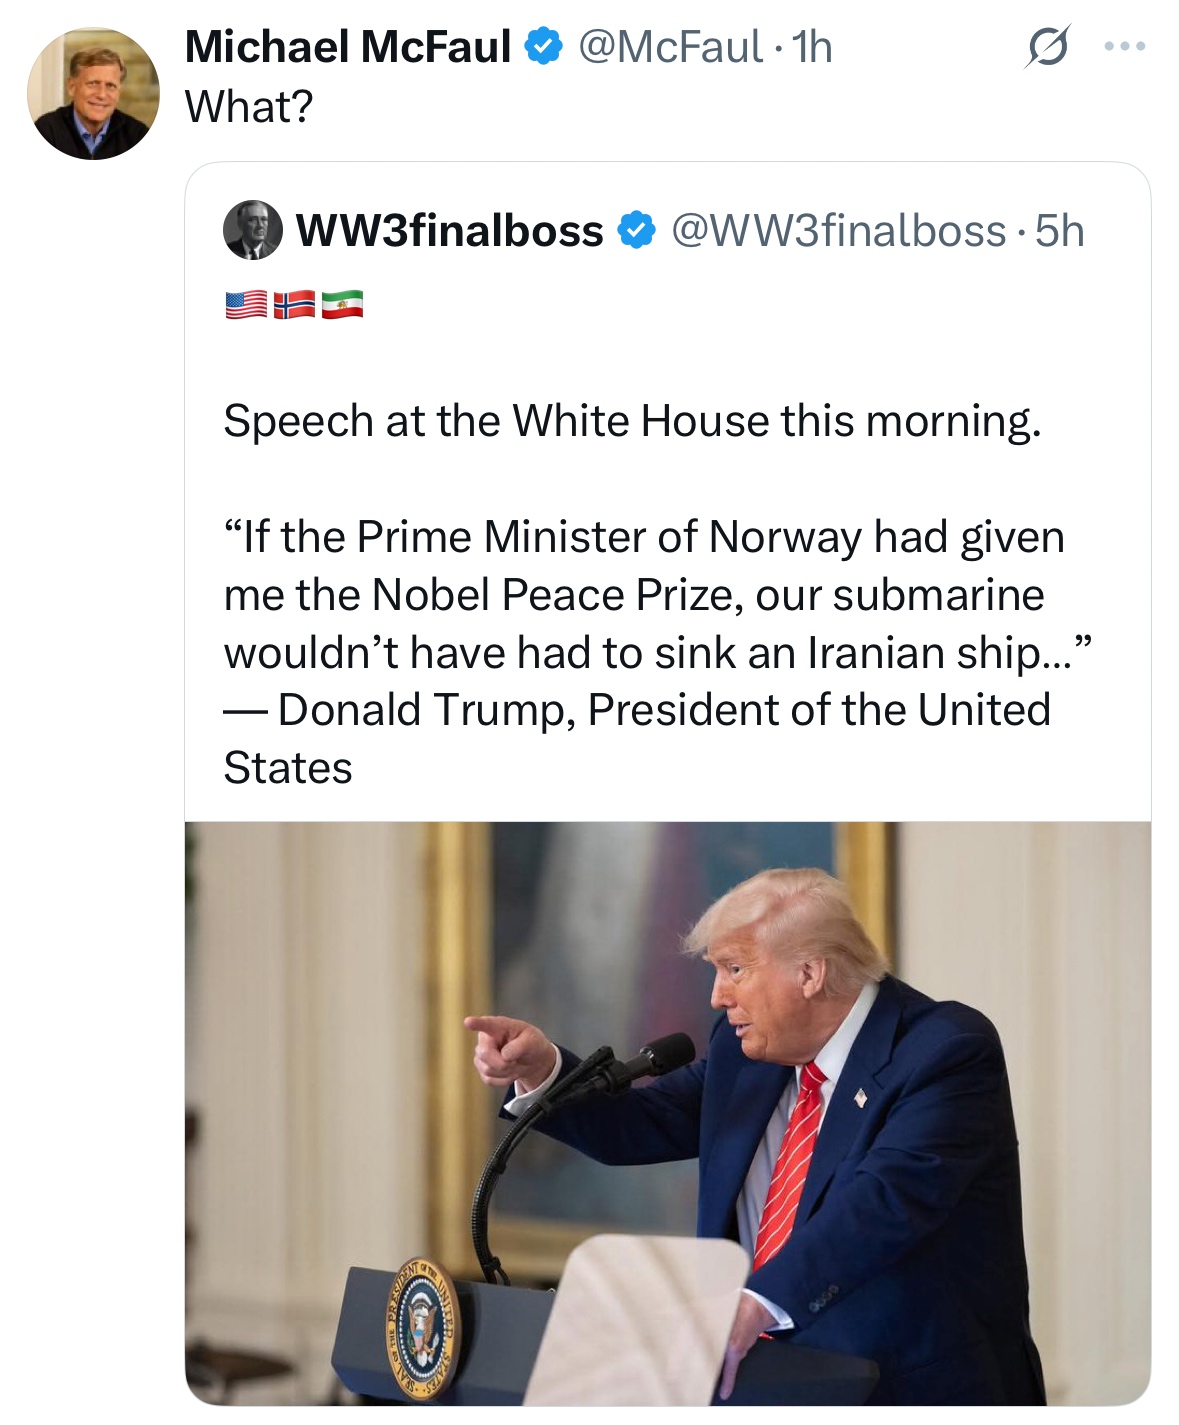The height and width of the screenshot is (1425, 1179).
Task: Open the Grok slashed-circle icon
Action: coord(1046,47)
